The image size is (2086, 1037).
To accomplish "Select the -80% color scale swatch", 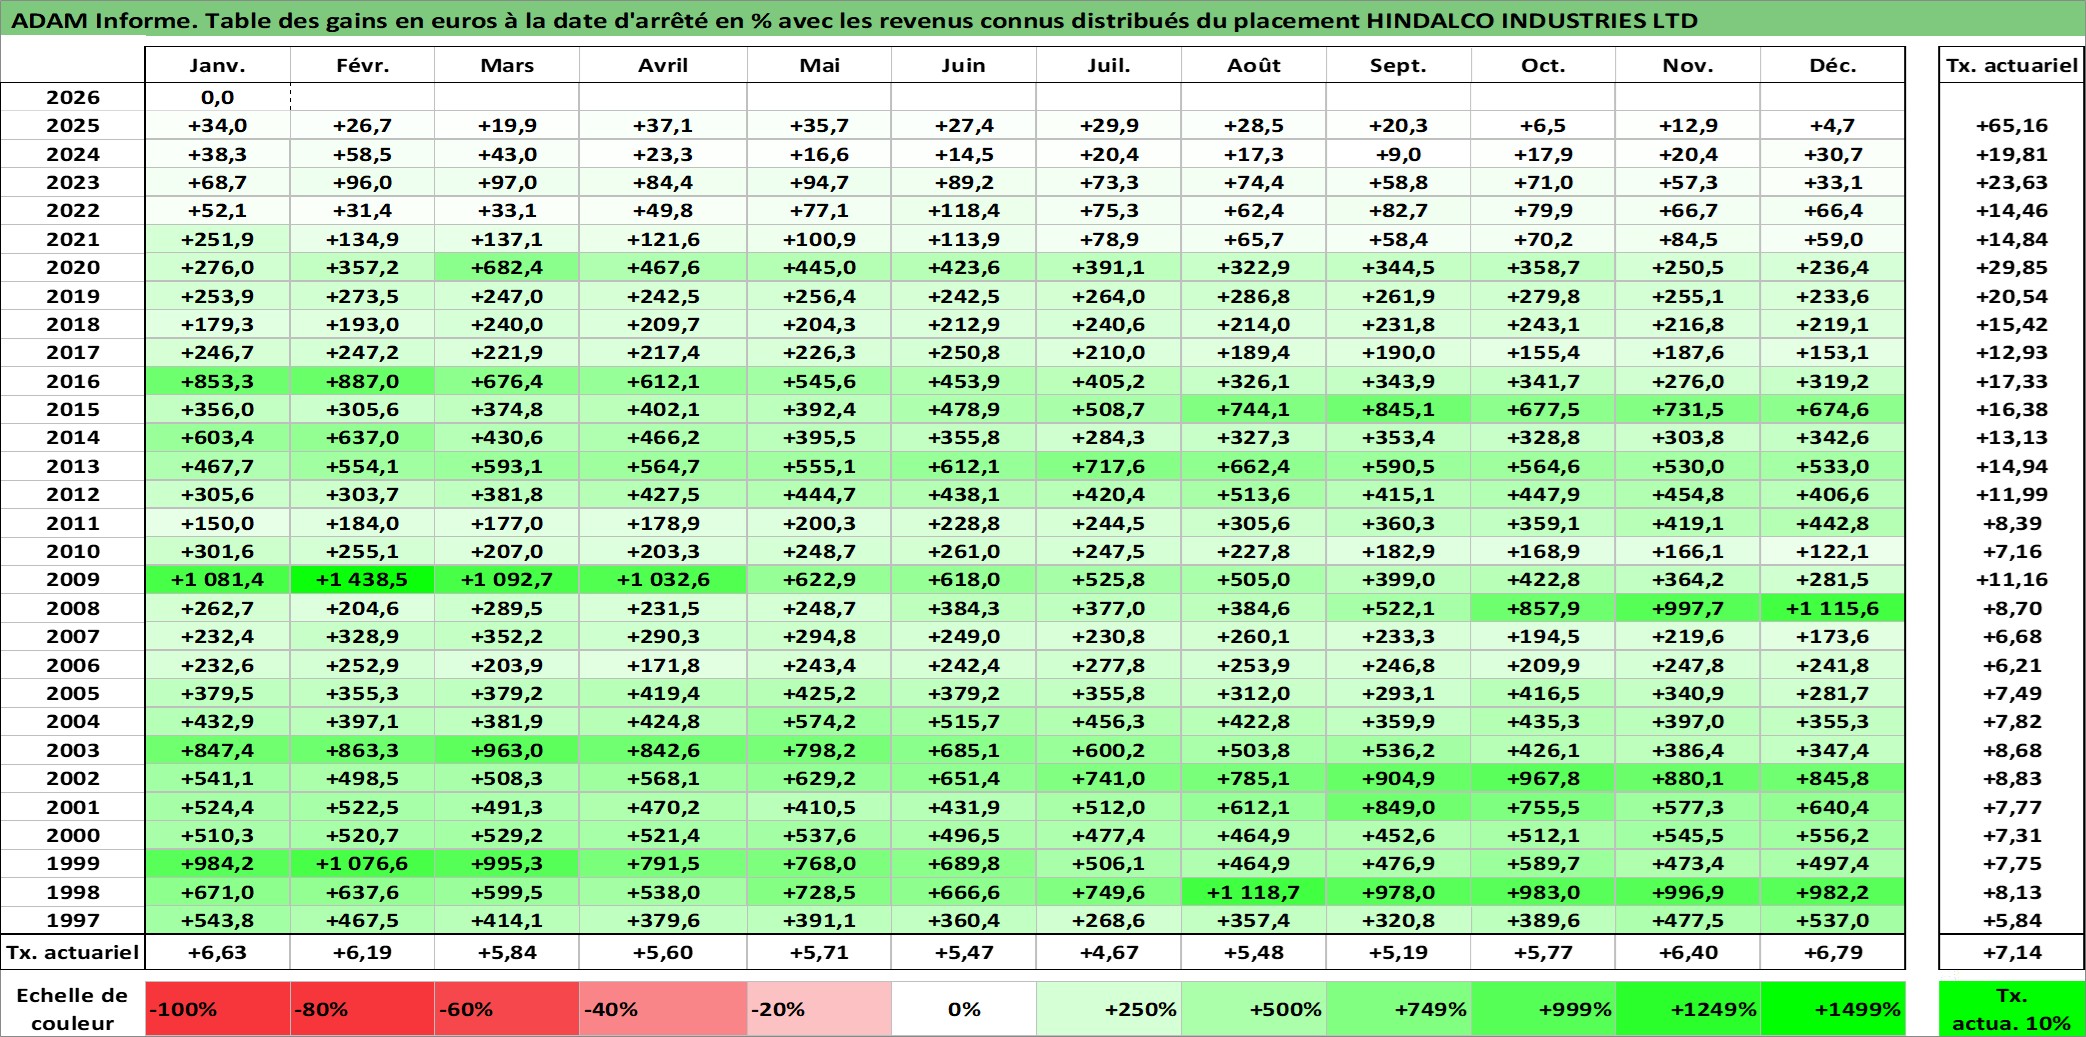I will pos(362,1009).
